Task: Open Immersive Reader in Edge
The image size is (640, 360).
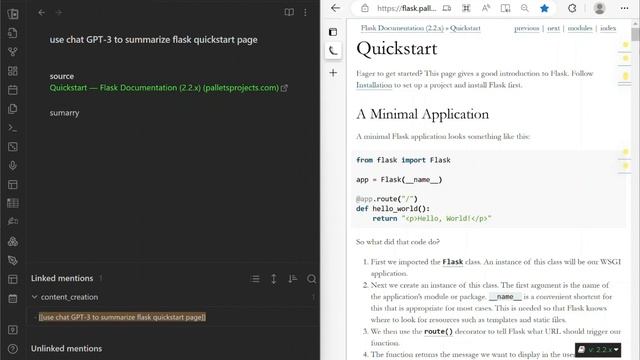Action: point(505,8)
